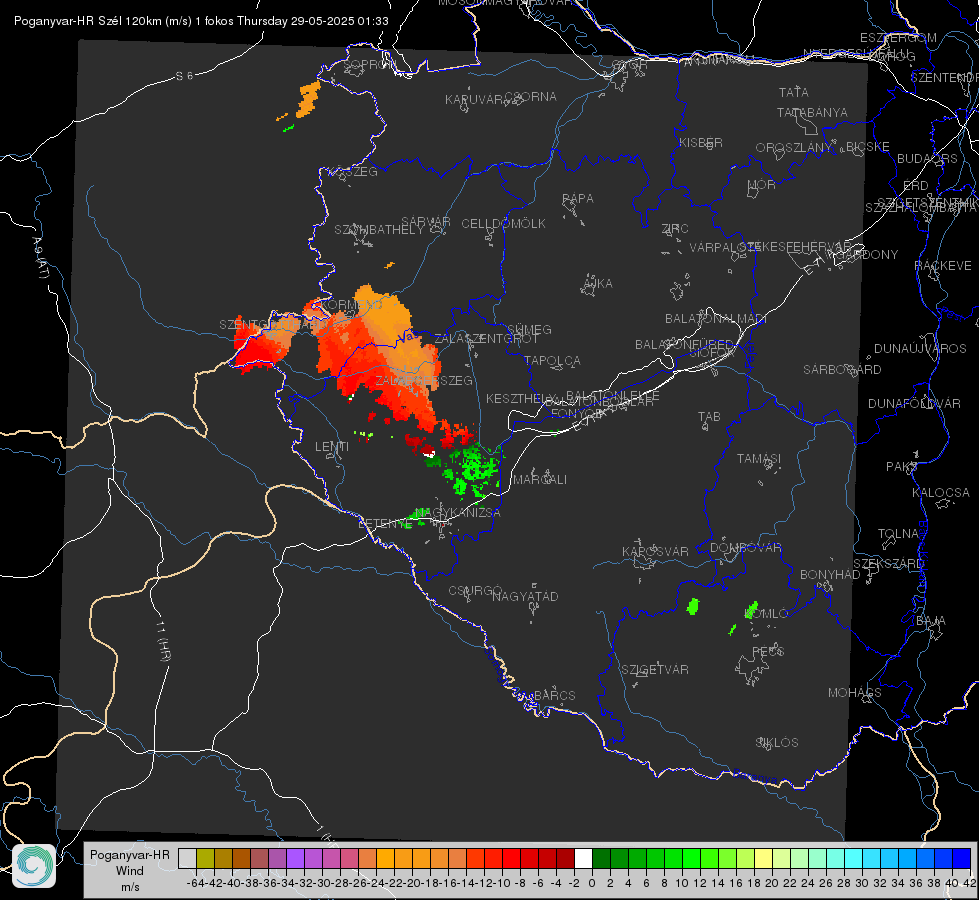The height and width of the screenshot is (900, 979).
Task: Click the city label DUNAFÖLDVÁR
Action: click(914, 404)
